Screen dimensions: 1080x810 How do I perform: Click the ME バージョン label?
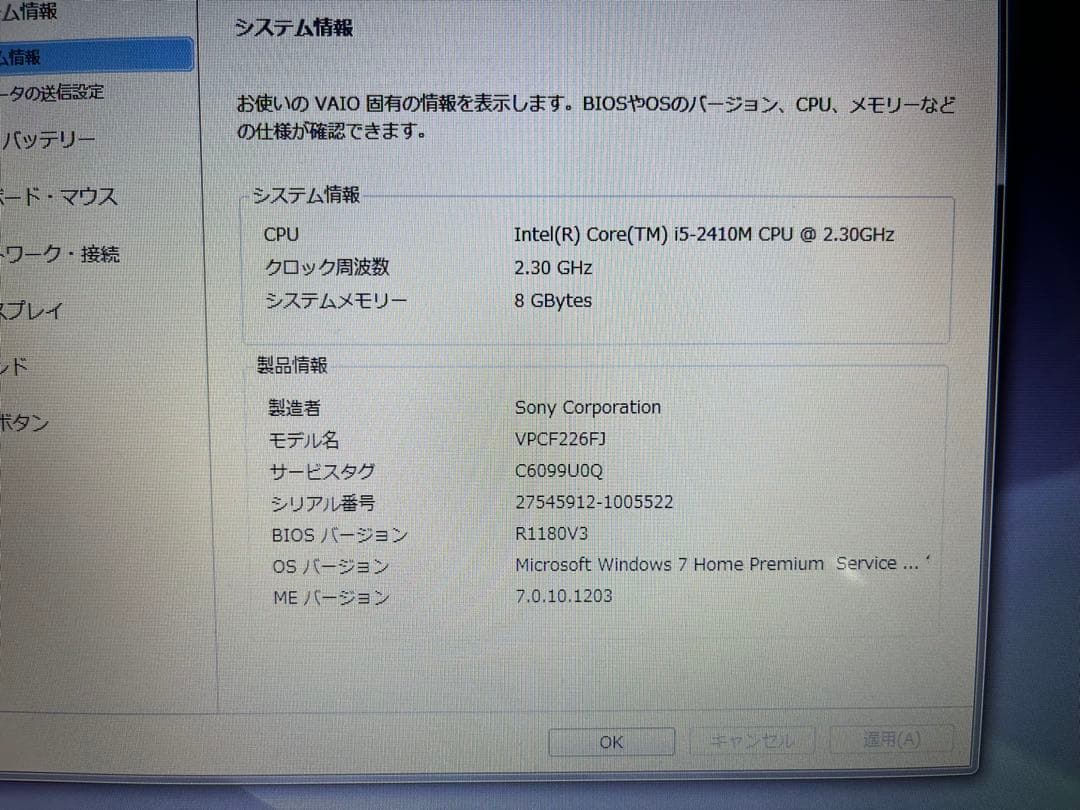(x=331, y=597)
